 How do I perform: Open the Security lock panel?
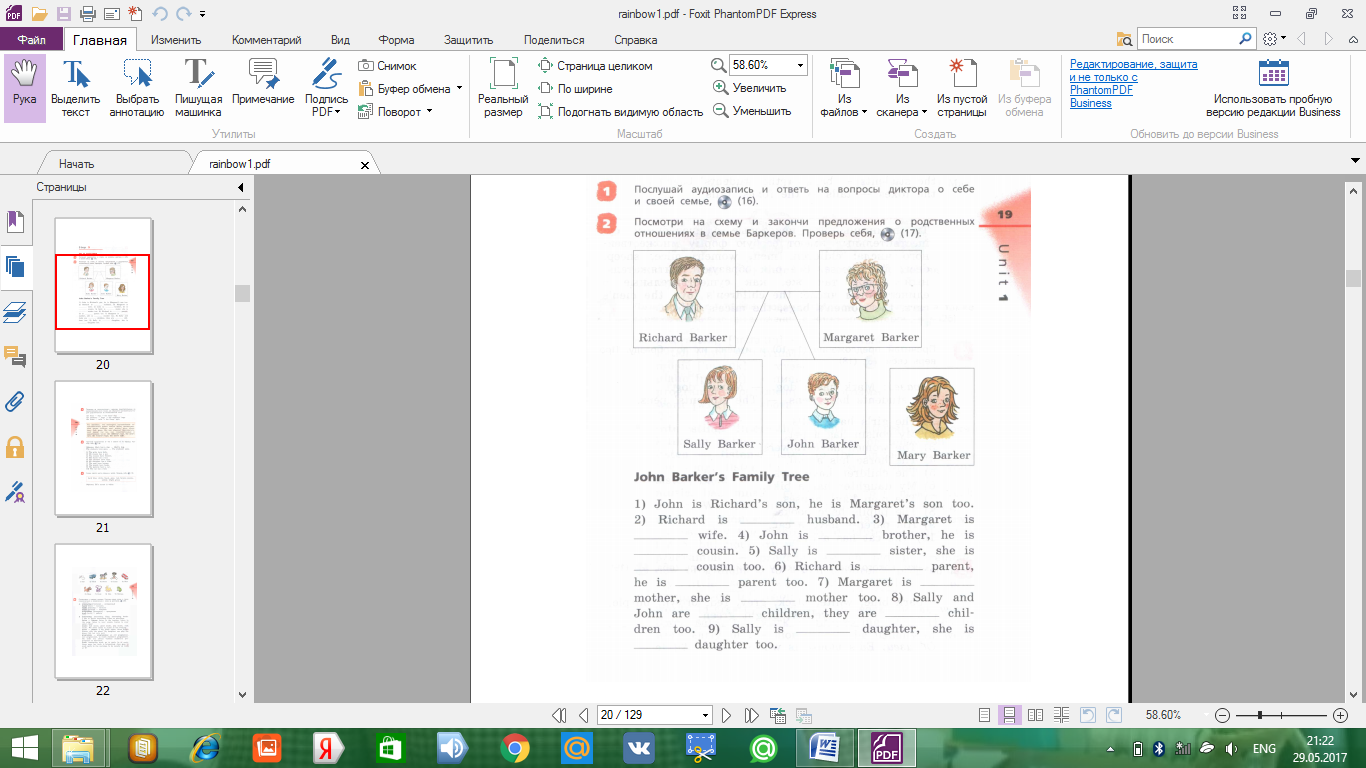[x=15, y=447]
